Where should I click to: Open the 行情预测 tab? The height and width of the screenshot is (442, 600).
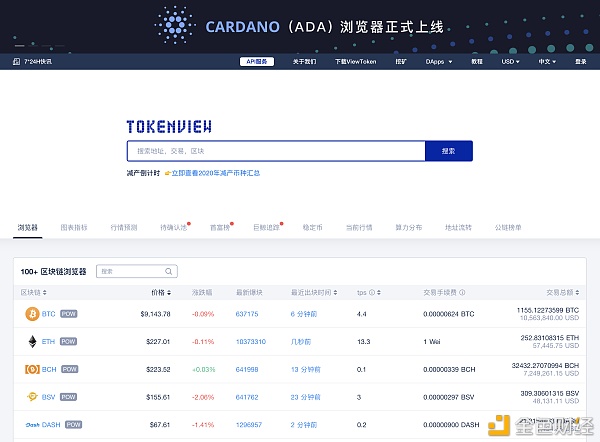pos(124,228)
